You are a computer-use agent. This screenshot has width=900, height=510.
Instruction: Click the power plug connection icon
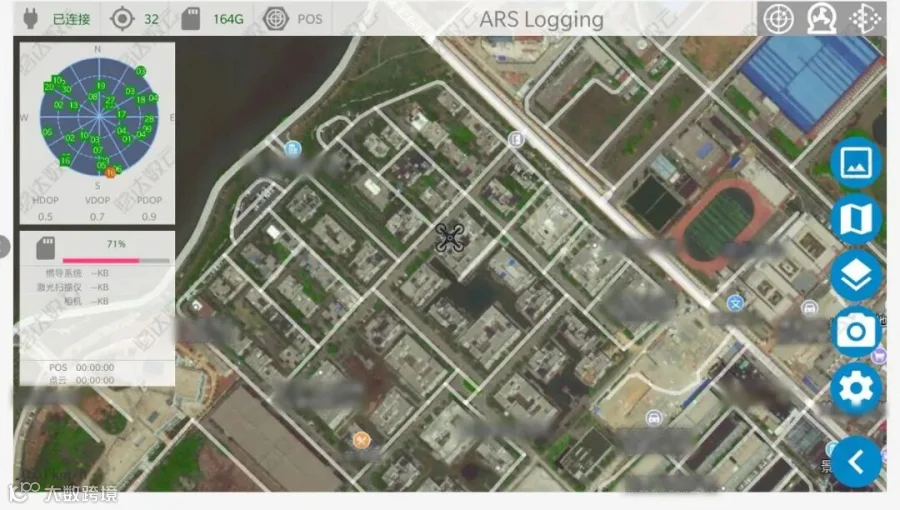point(30,19)
